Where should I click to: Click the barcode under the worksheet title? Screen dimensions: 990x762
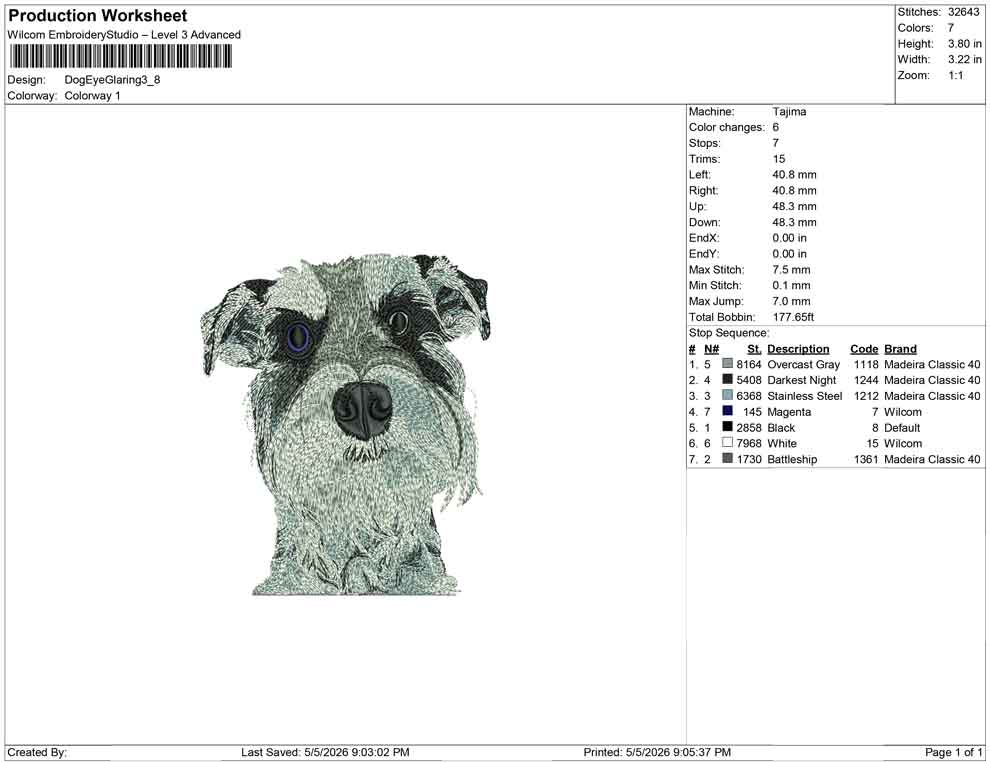click(120, 57)
